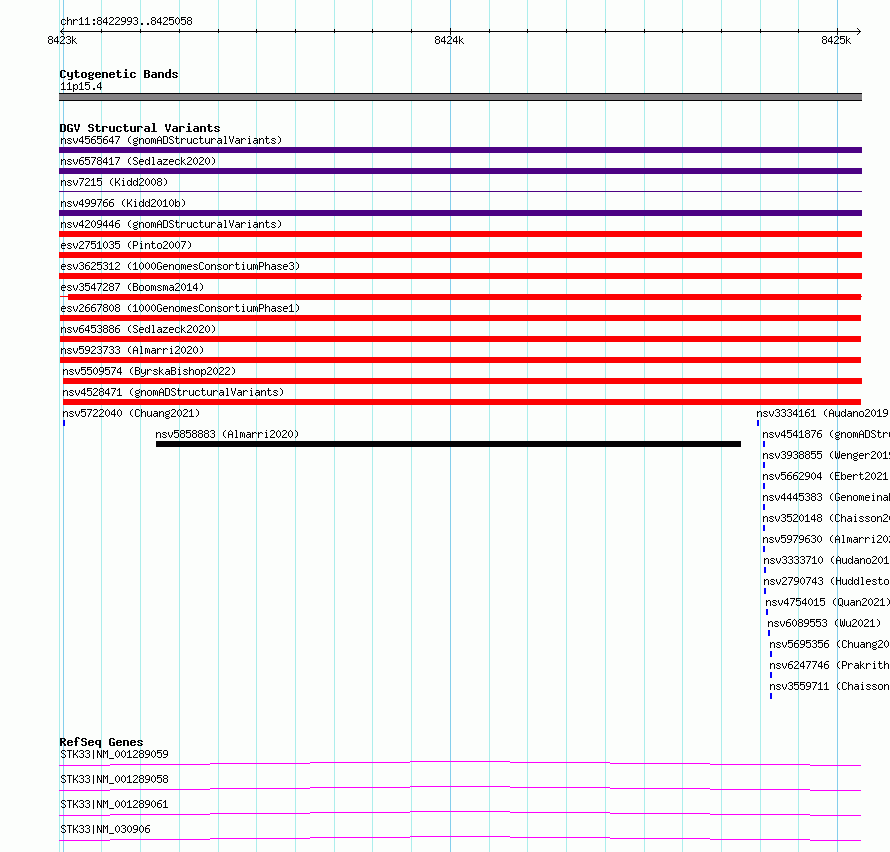Click esv3547287 Boomsma2014 label
Viewport: 890px width, 852px height.
(x=132, y=287)
